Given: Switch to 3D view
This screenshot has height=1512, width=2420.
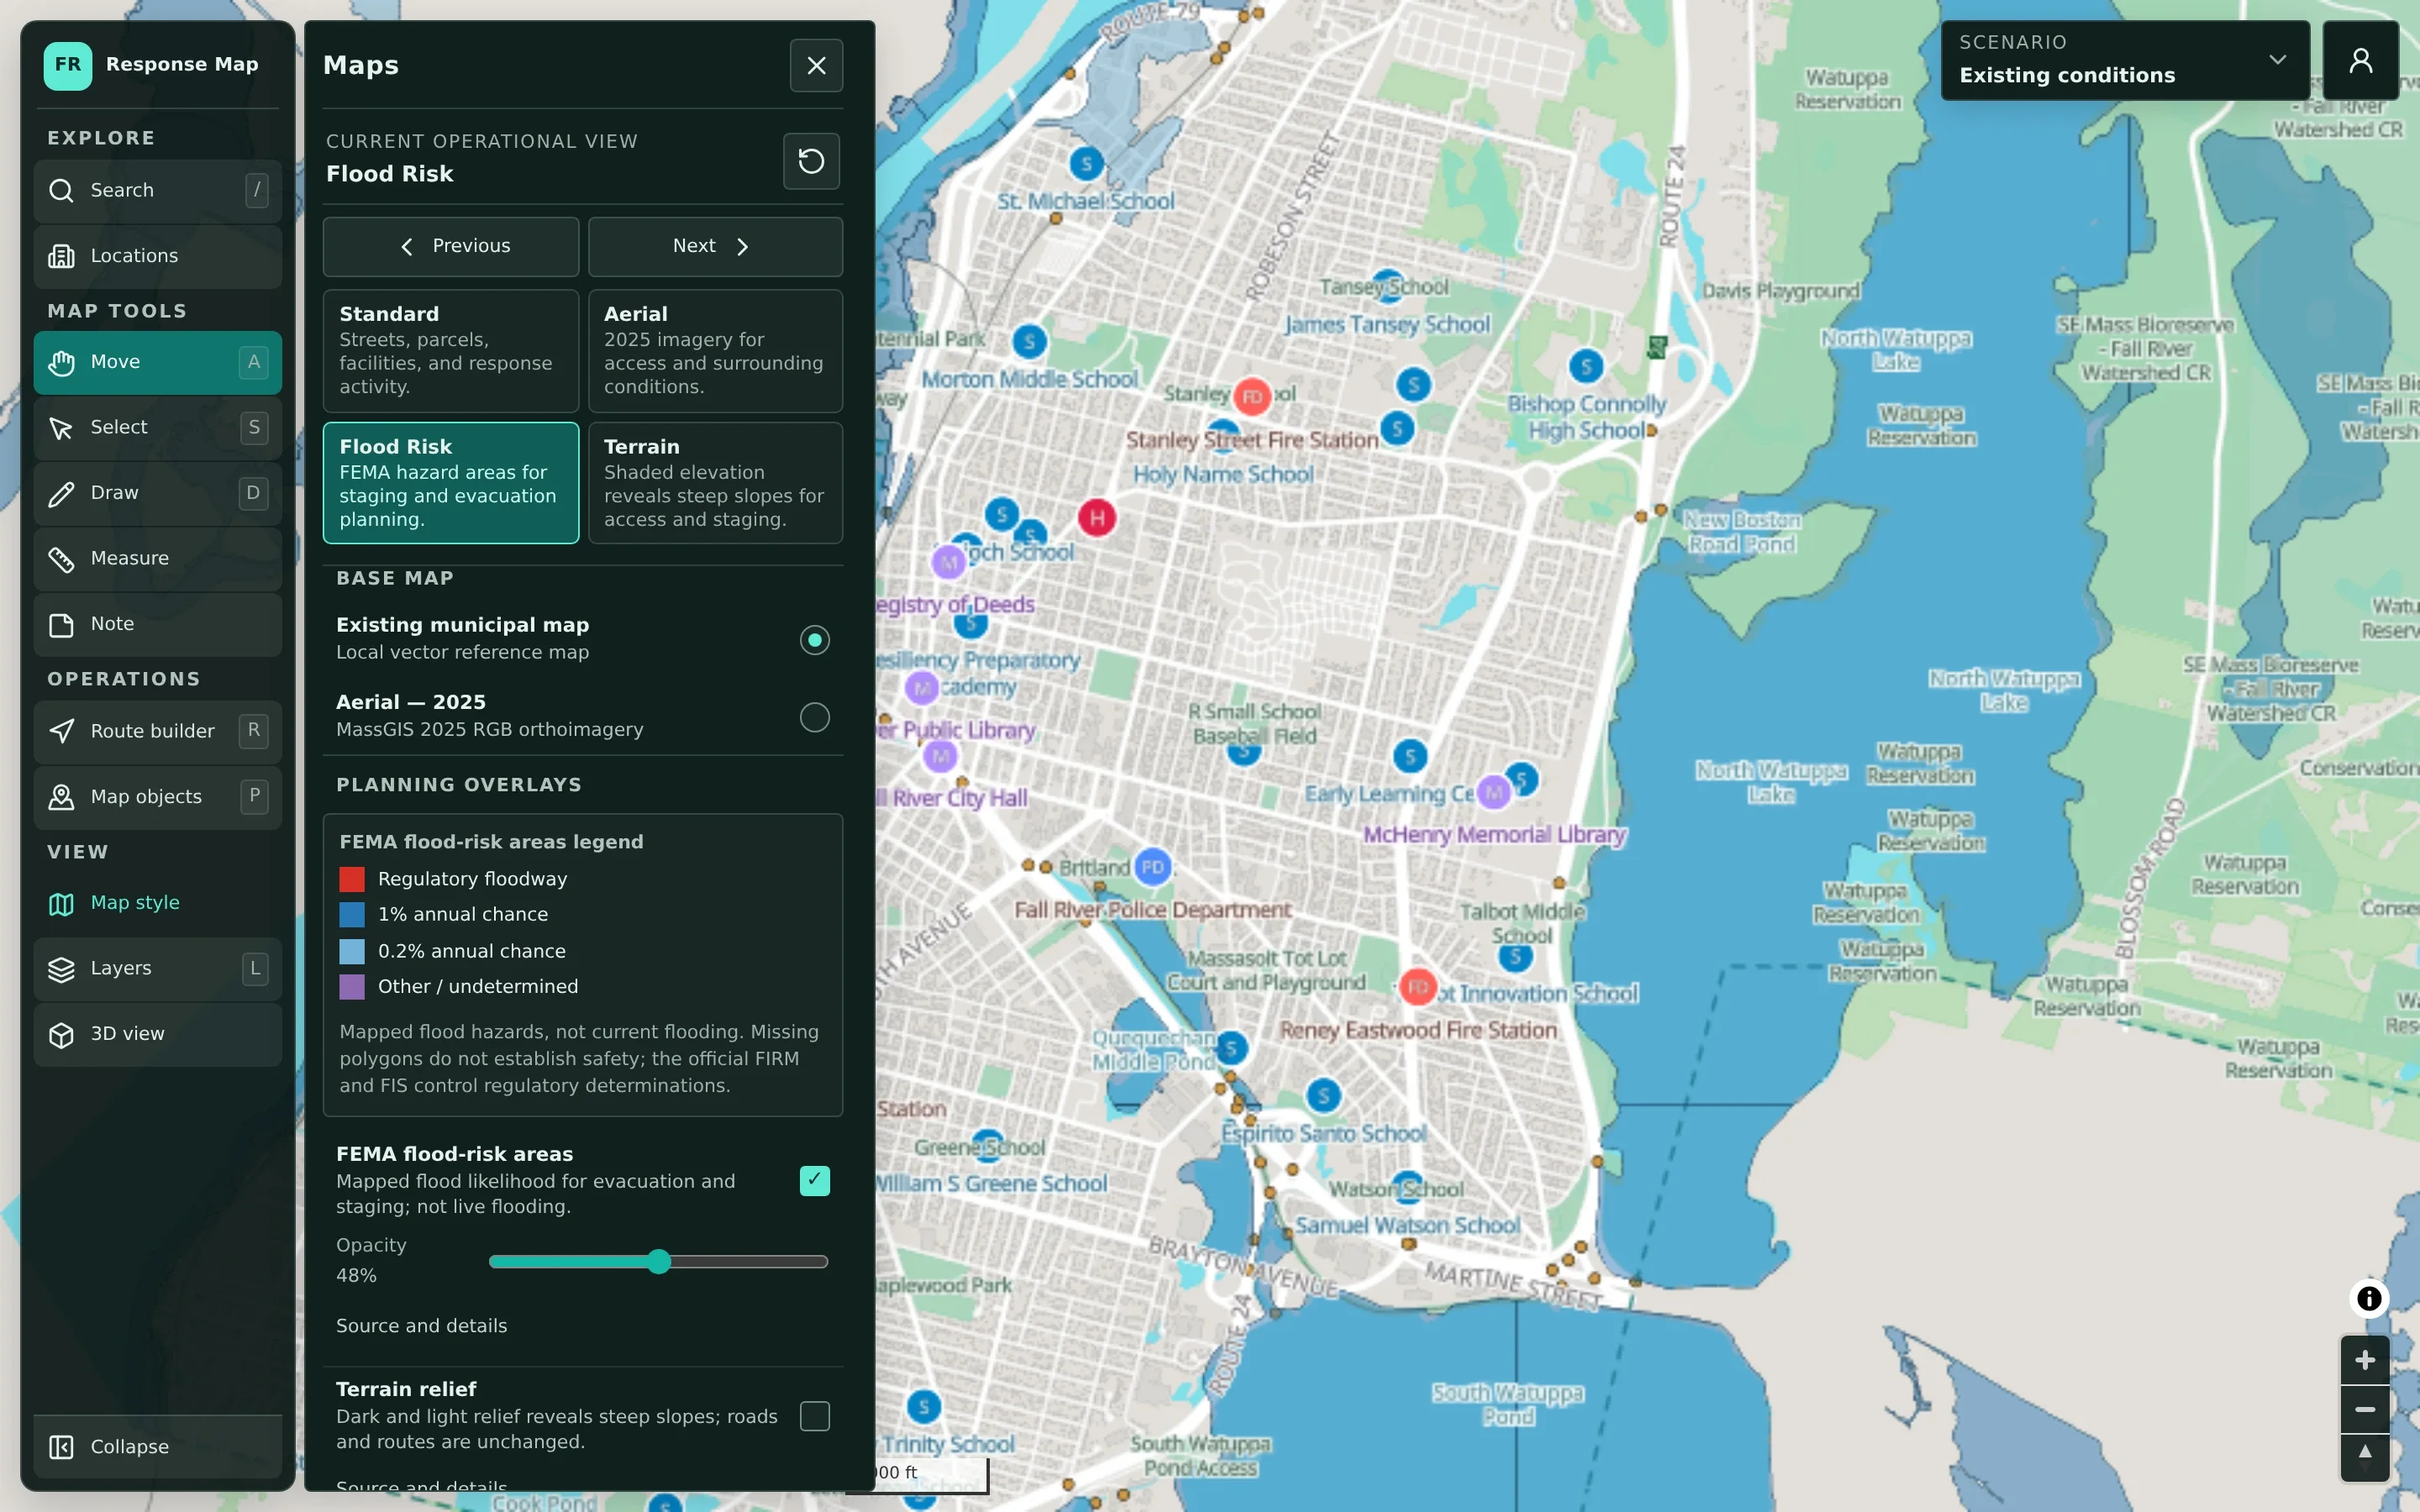Looking at the screenshot, I should point(157,1034).
